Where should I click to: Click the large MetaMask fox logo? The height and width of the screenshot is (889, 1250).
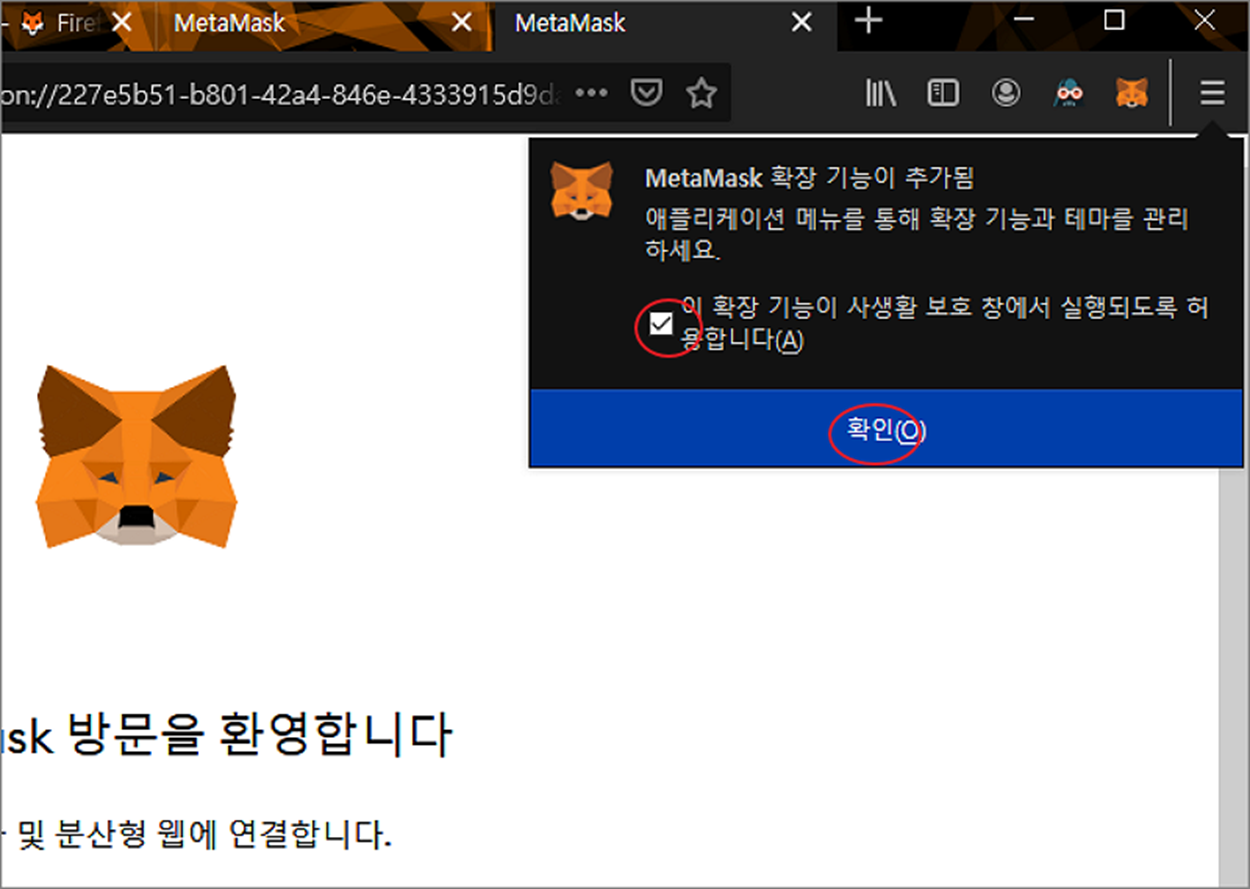tap(137, 456)
